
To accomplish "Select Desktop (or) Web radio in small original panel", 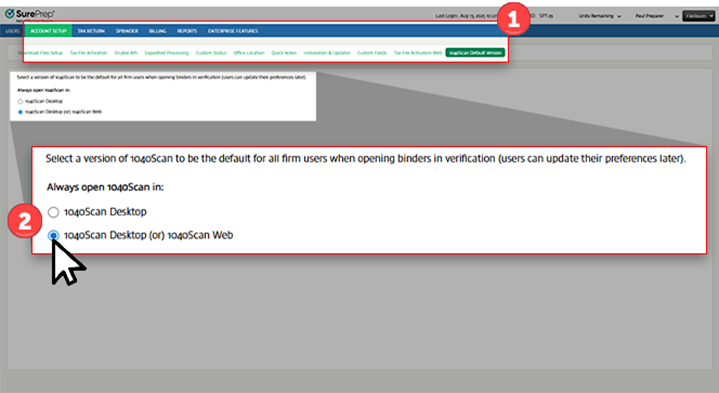I will tap(20, 112).
